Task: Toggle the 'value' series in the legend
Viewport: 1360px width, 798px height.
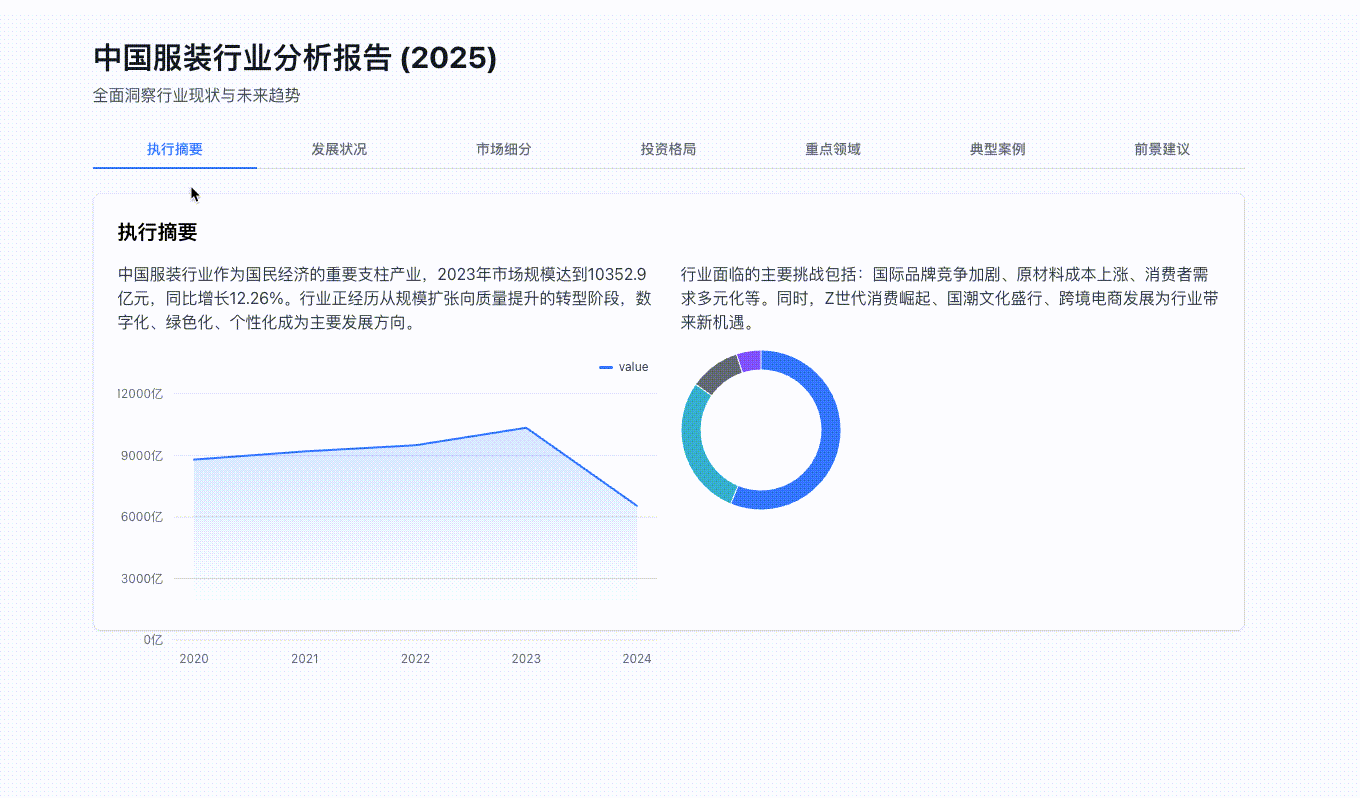Action: click(x=625, y=367)
